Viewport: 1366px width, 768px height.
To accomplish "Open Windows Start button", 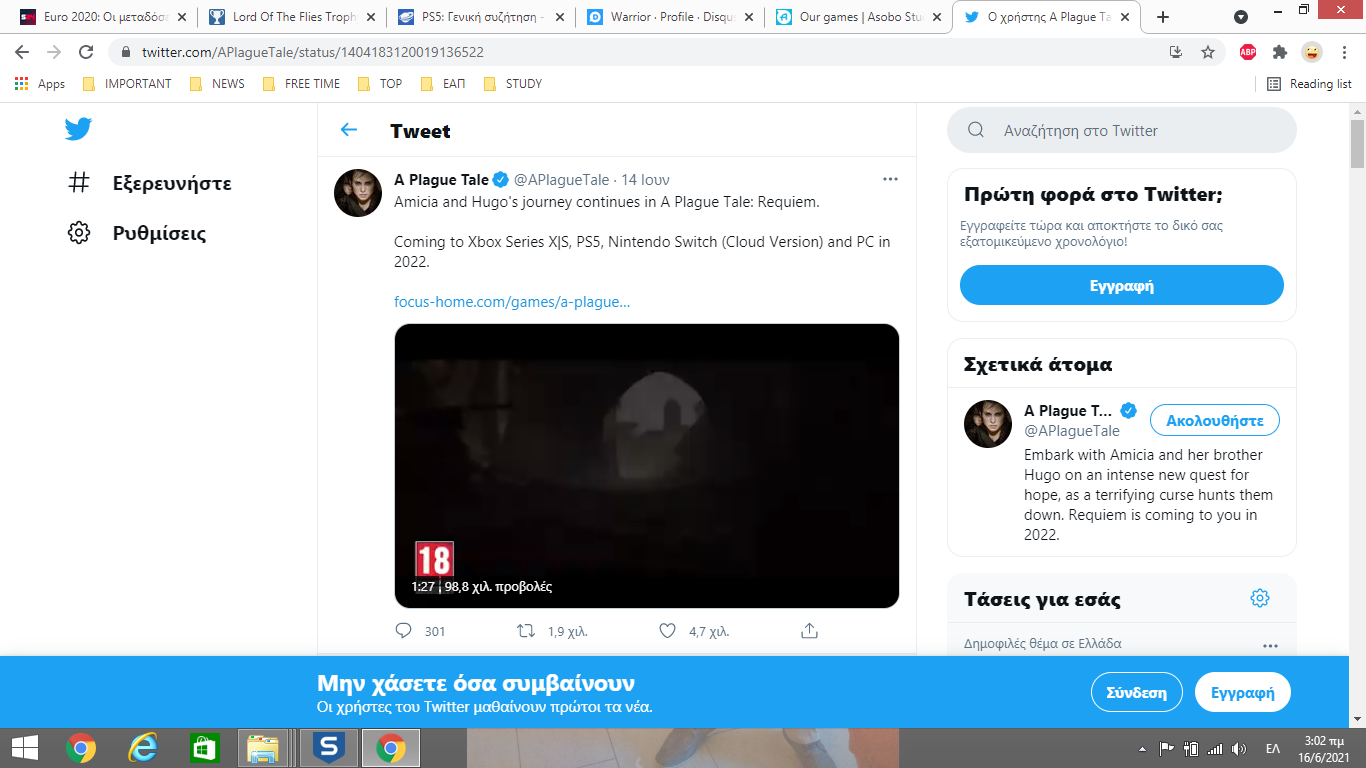I will (x=24, y=747).
